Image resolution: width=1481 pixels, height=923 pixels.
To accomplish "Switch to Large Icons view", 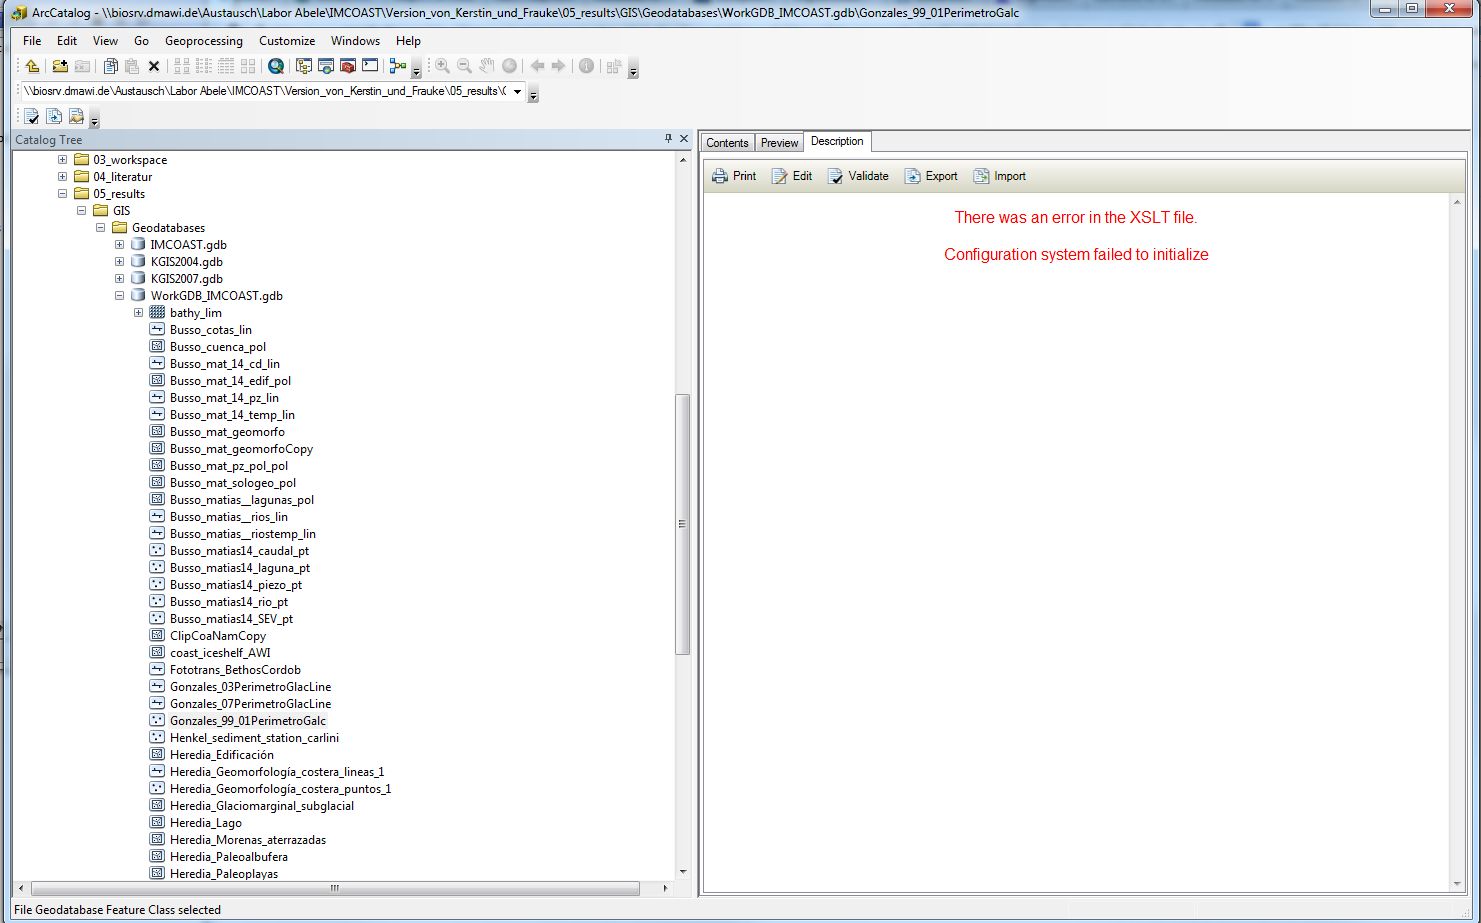I will [182, 66].
